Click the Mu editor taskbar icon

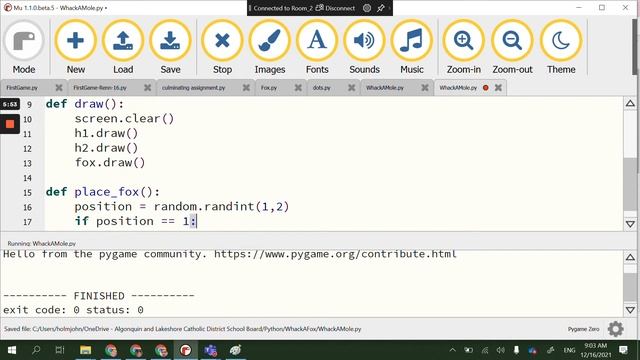click(186, 350)
